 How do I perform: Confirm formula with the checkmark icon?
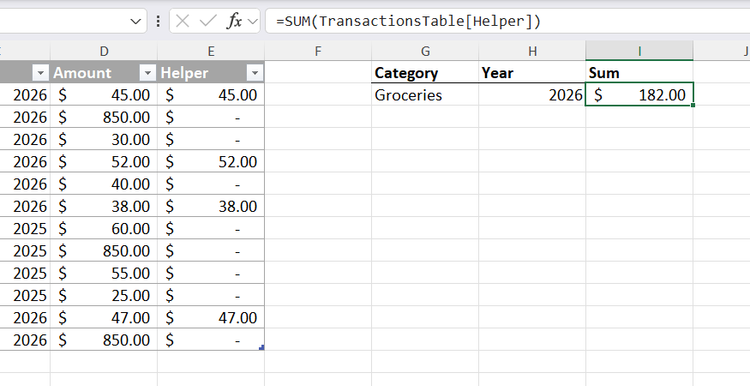(208, 21)
